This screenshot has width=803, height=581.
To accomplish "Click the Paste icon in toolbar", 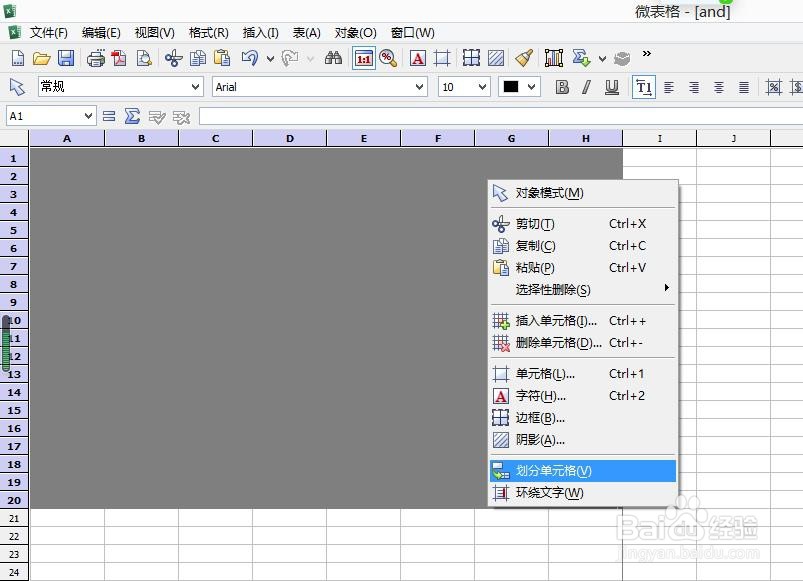I will [x=220, y=58].
